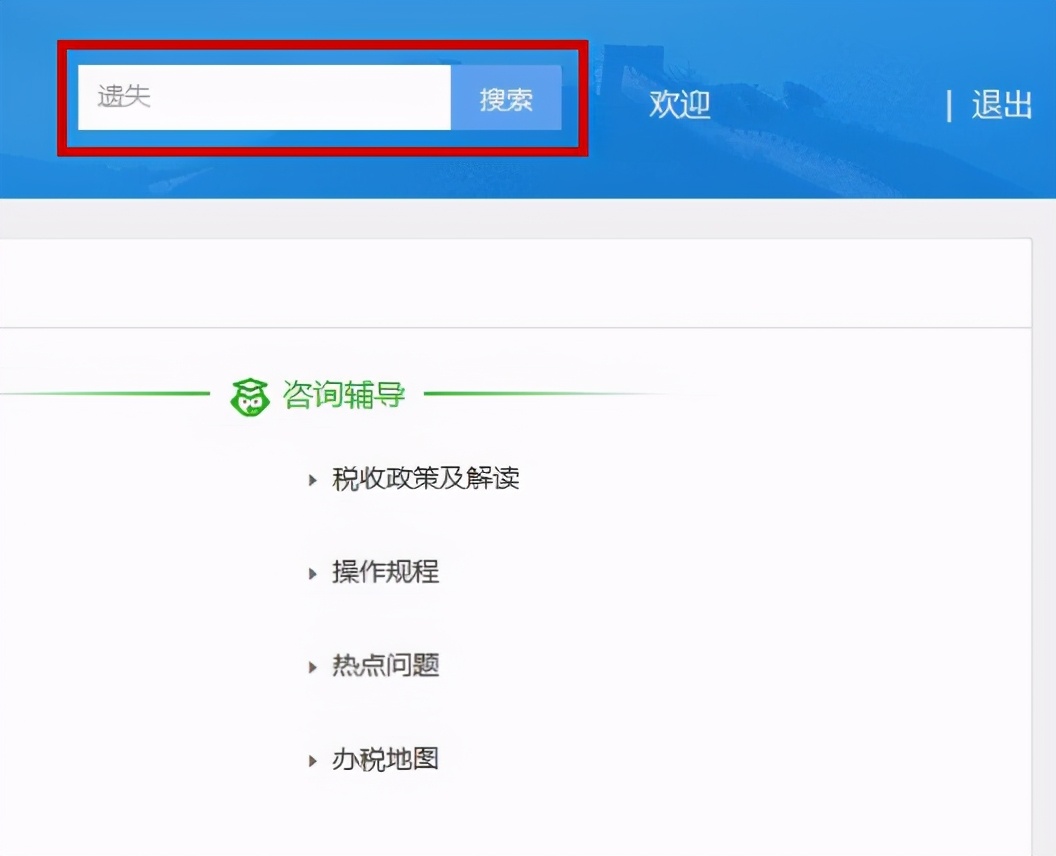
Task: Click the 搜索 search button
Action: [508, 98]
